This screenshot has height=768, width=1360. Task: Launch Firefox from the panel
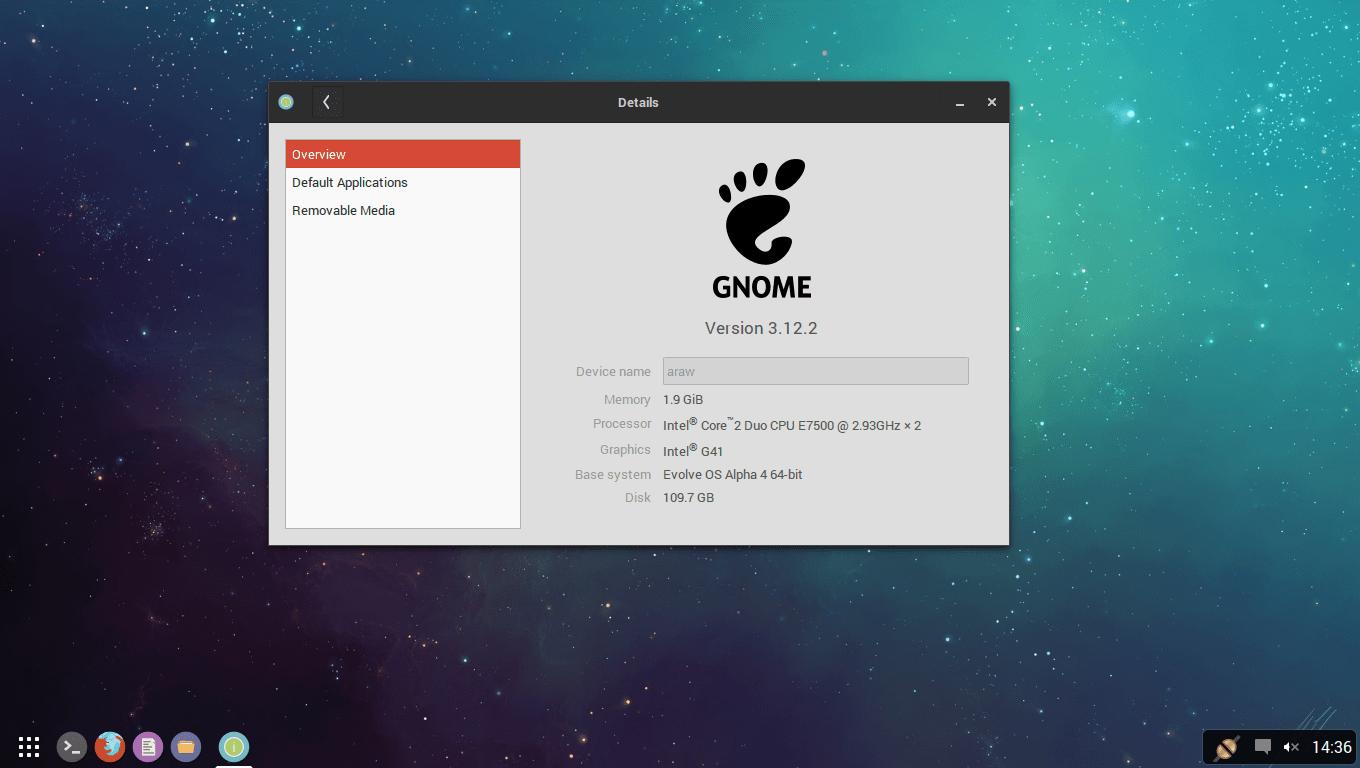tap(109, 746)
